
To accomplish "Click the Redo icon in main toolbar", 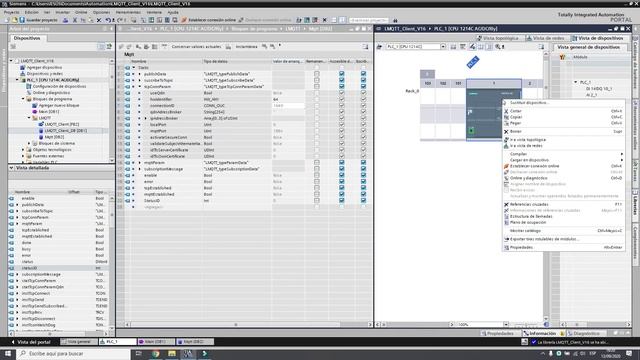I will pos(120,20).
